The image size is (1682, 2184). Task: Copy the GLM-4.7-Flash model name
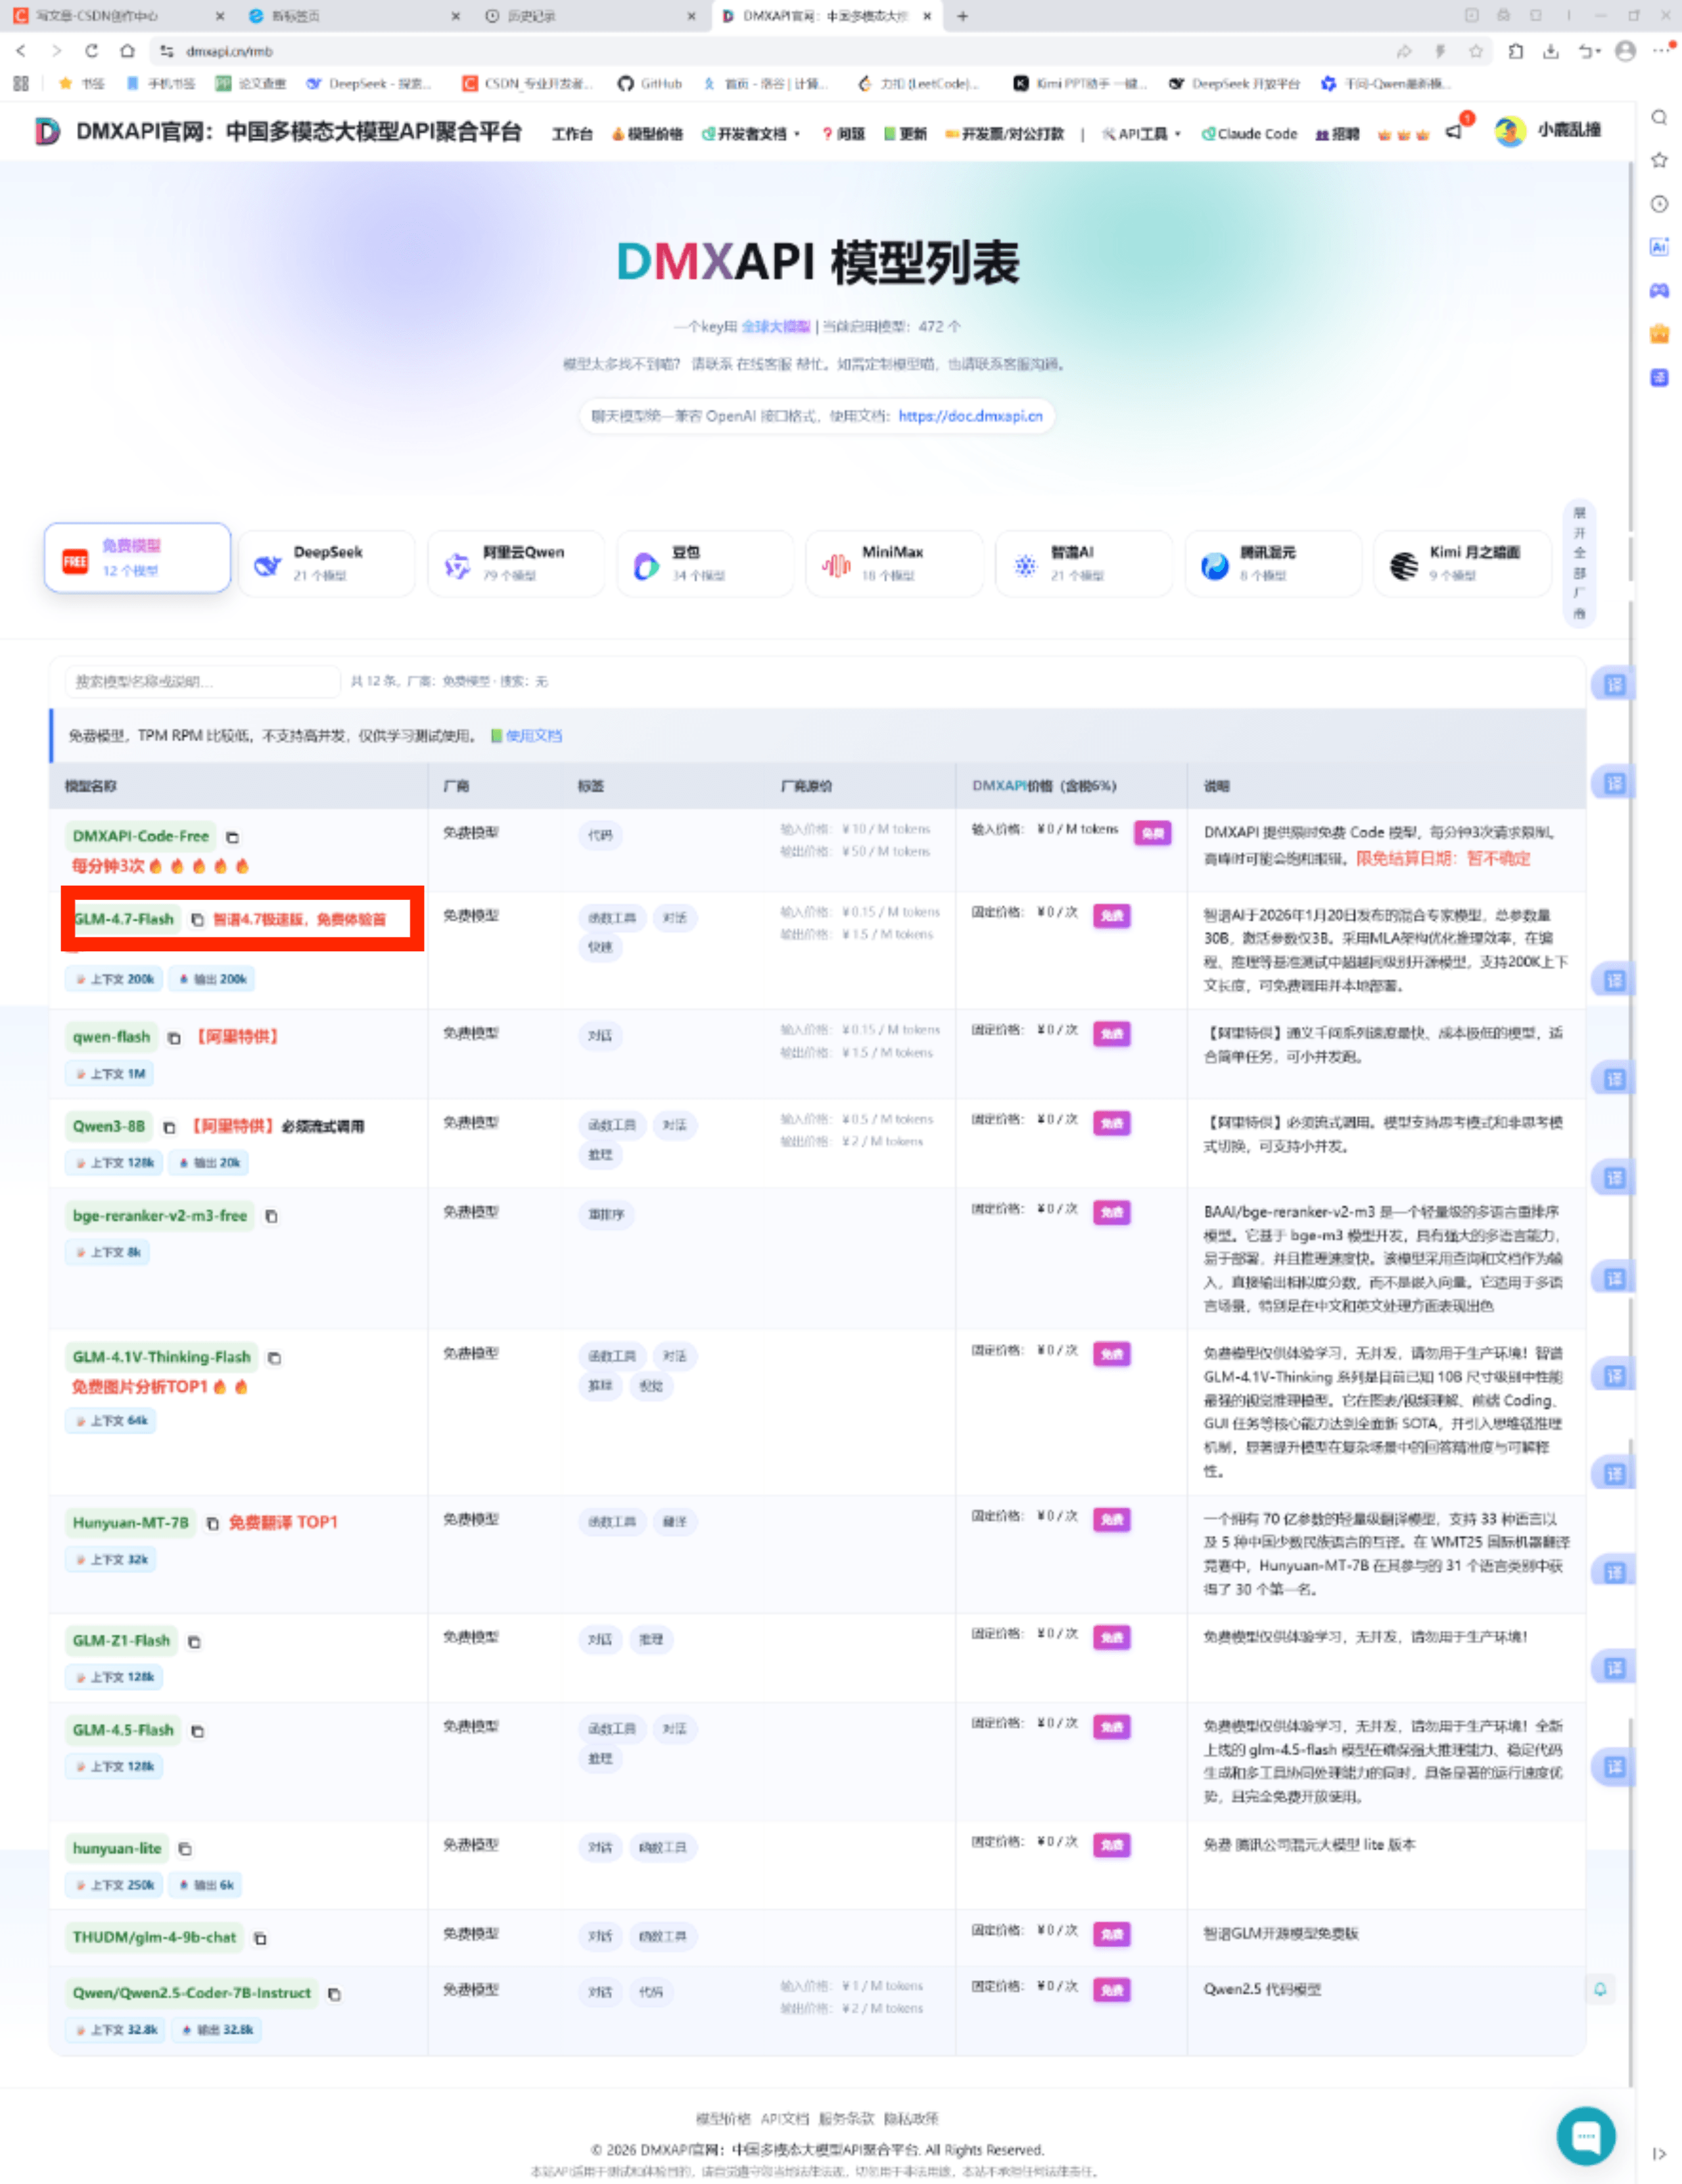pos(197,919)
